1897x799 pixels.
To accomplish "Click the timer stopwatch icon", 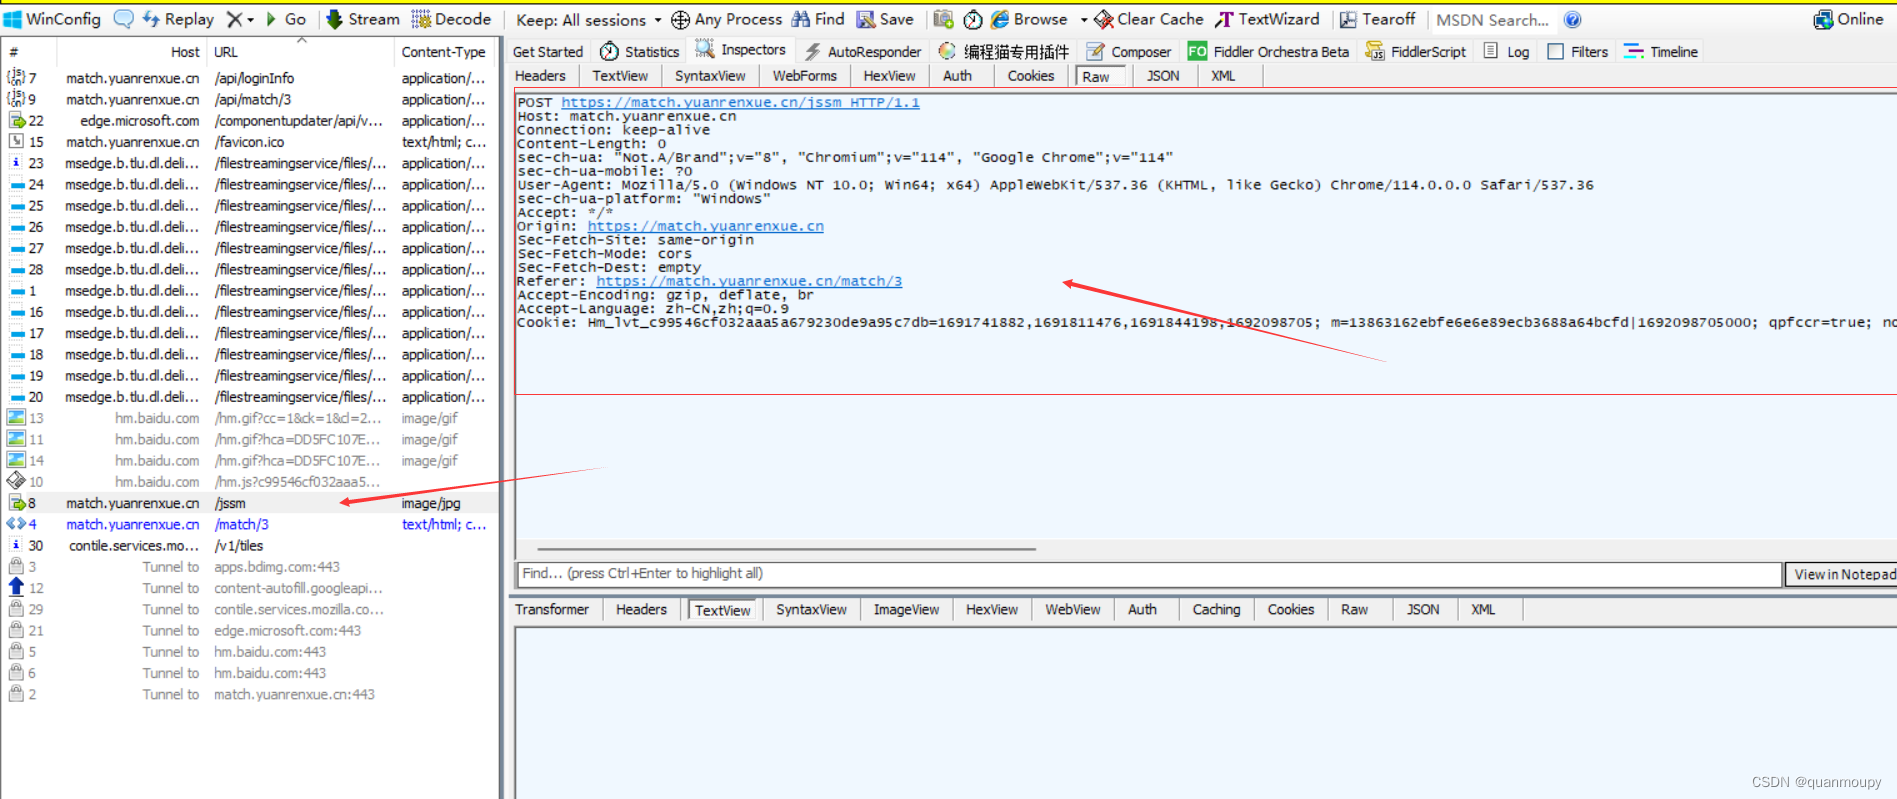I will (973, 19).
